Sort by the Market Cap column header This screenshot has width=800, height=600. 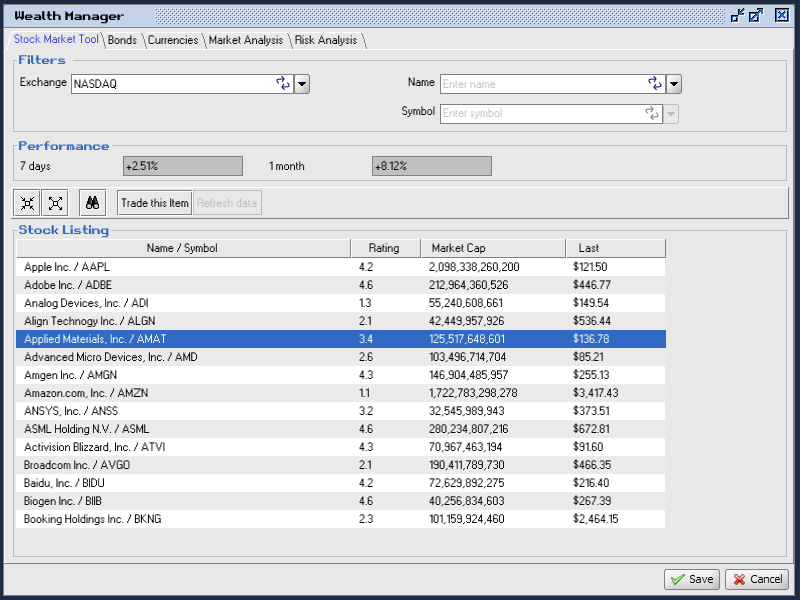click(493, 248)
